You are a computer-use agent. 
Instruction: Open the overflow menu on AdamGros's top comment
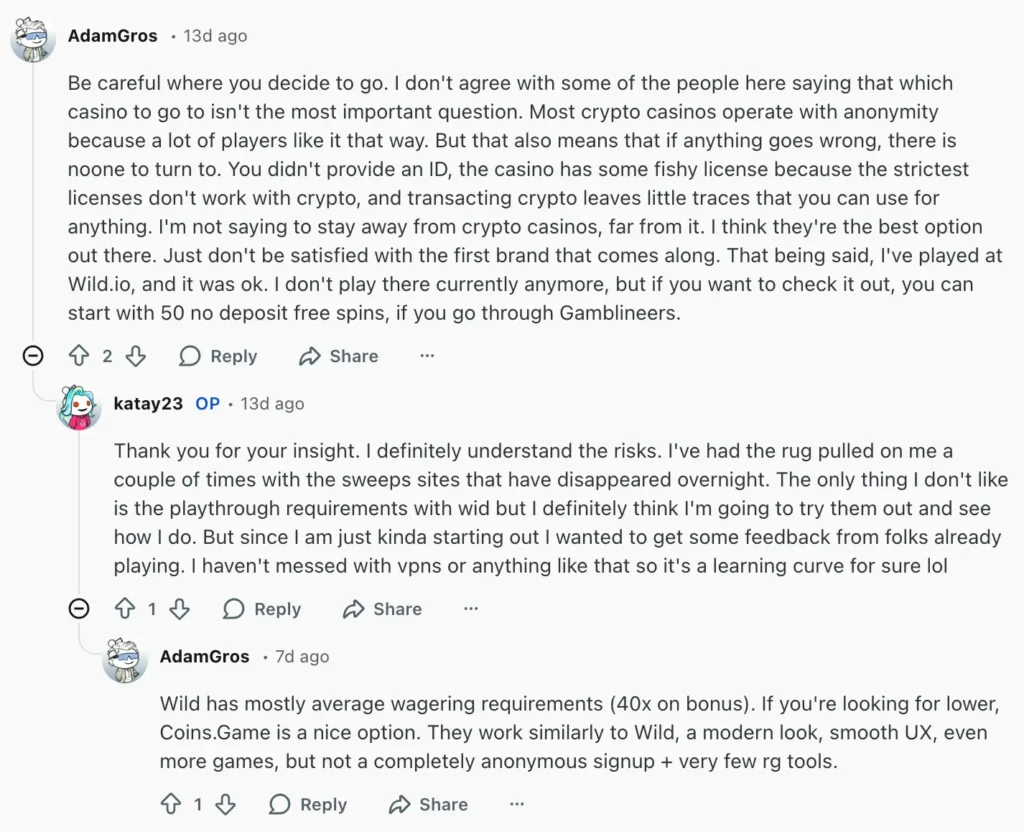click(x=428, y=356)
